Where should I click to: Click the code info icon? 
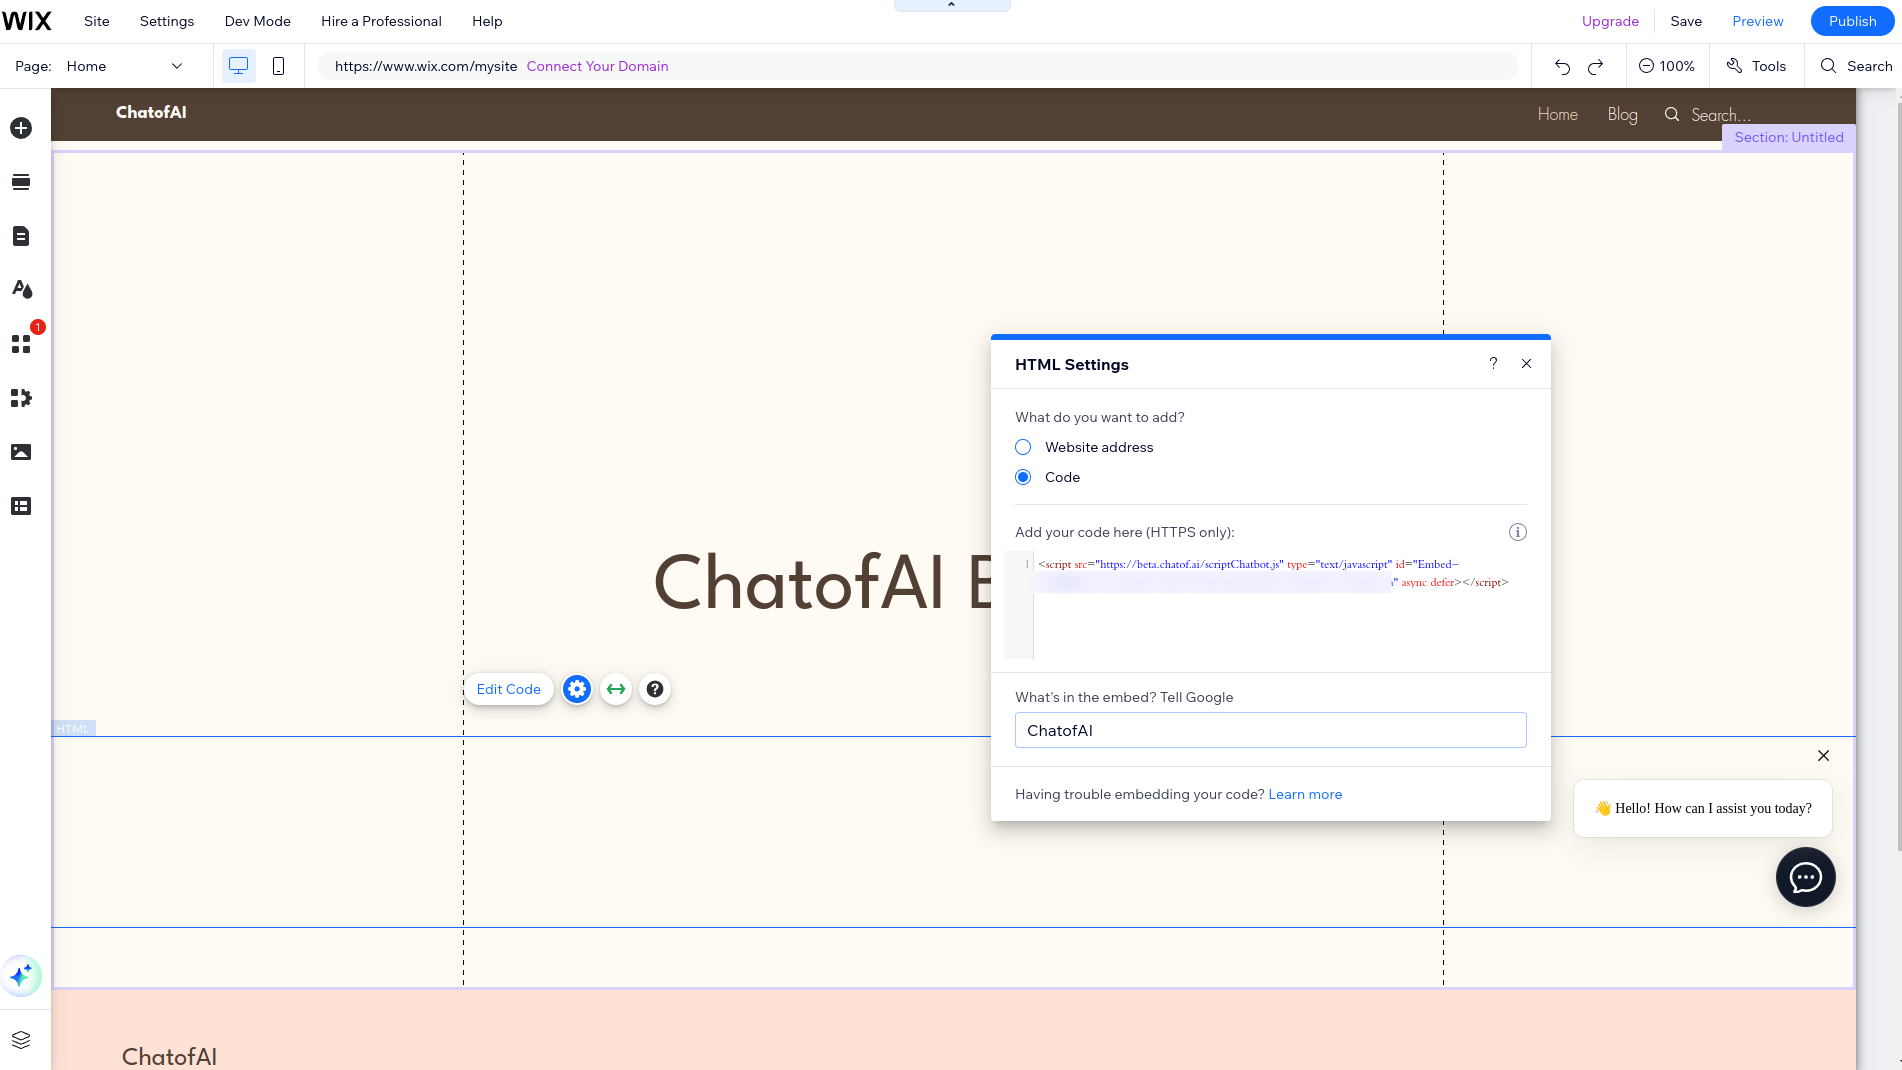(1517, 532)
